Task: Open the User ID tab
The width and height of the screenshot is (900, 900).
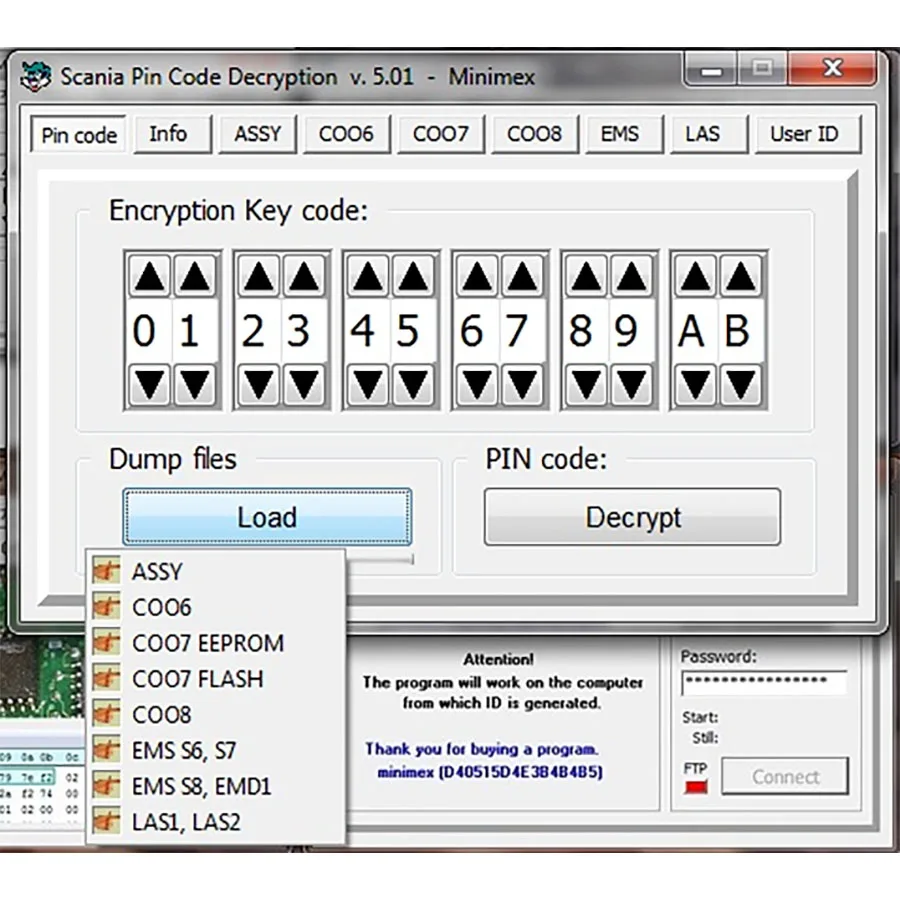Action: 808,134
